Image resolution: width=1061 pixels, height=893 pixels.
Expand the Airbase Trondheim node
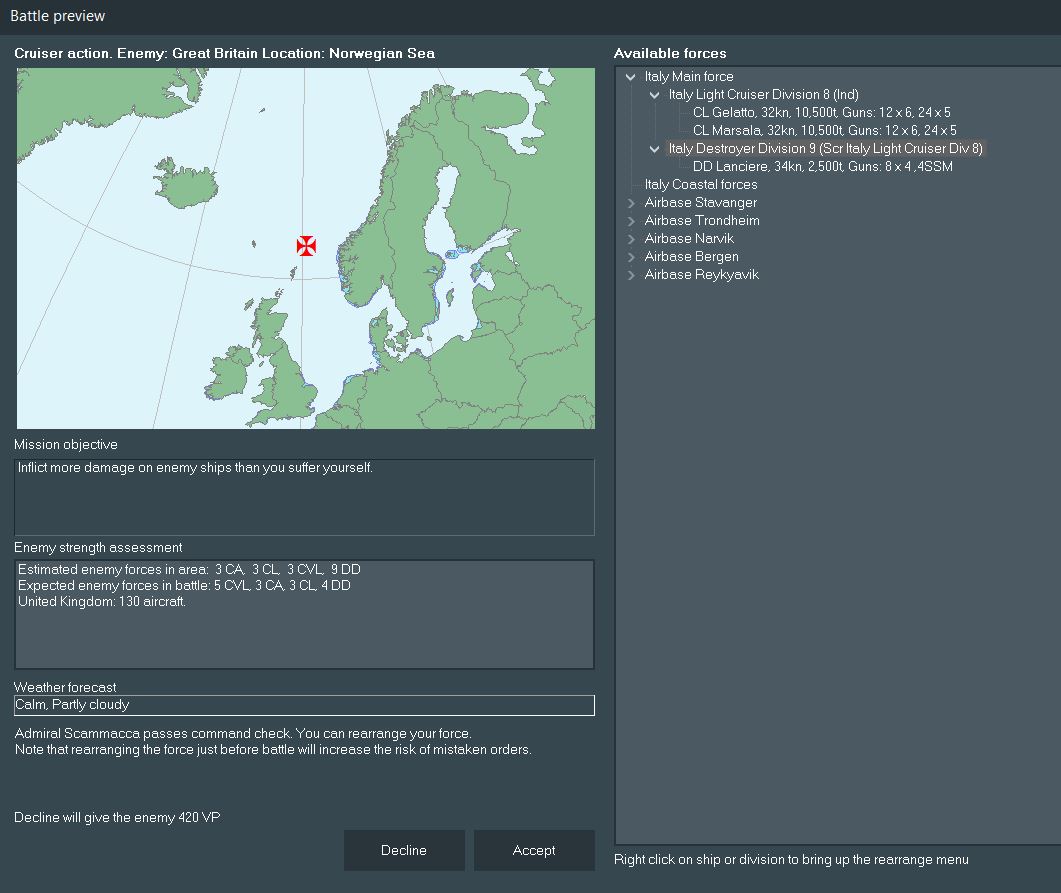[631, 221]
